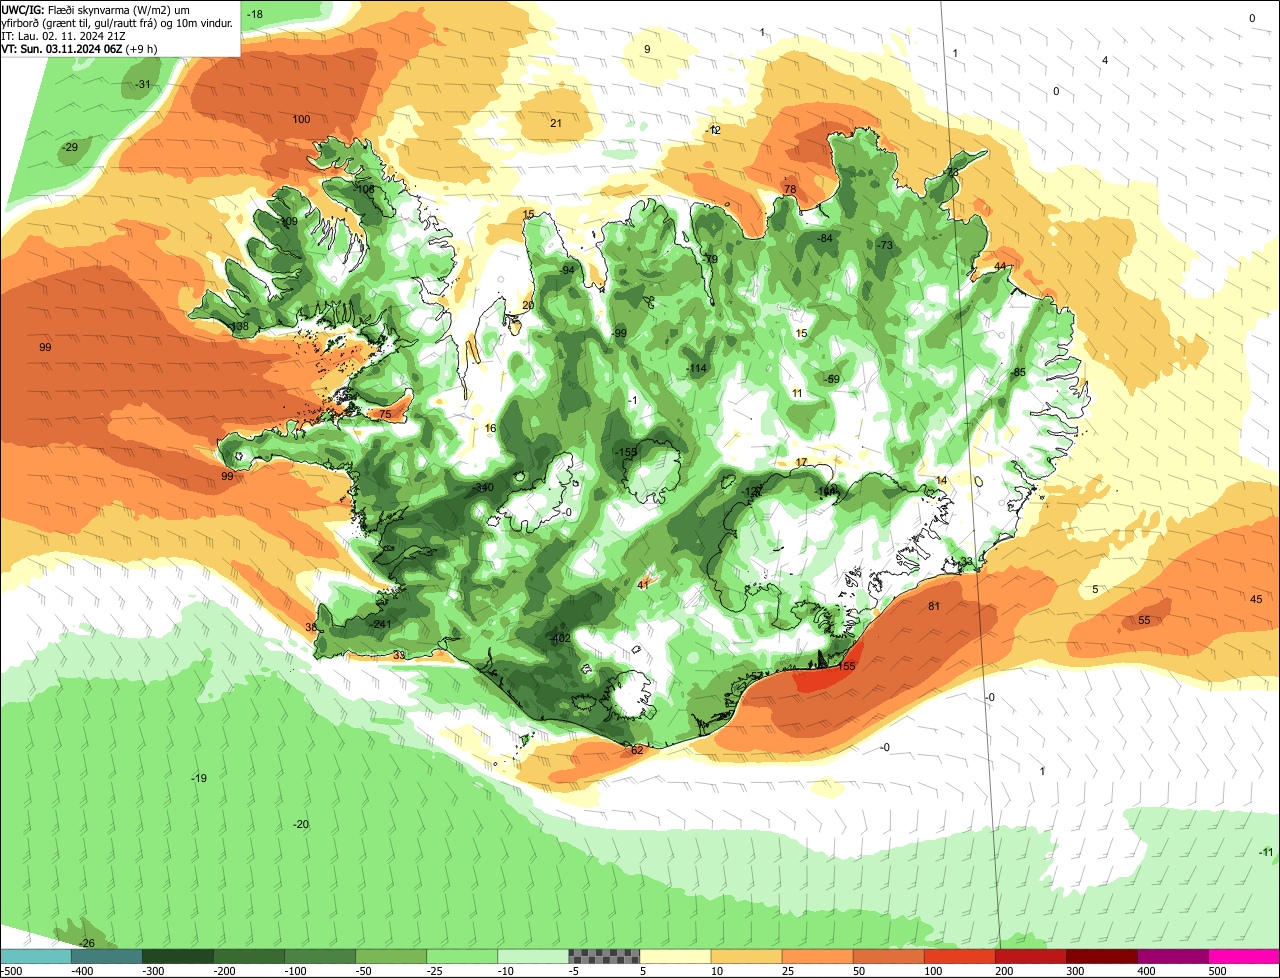Pick the -50 to -25 olive green legend swatch
The height and width of the screenshot is (978, 1280).
pyautogui.click(x=391, y=956)
